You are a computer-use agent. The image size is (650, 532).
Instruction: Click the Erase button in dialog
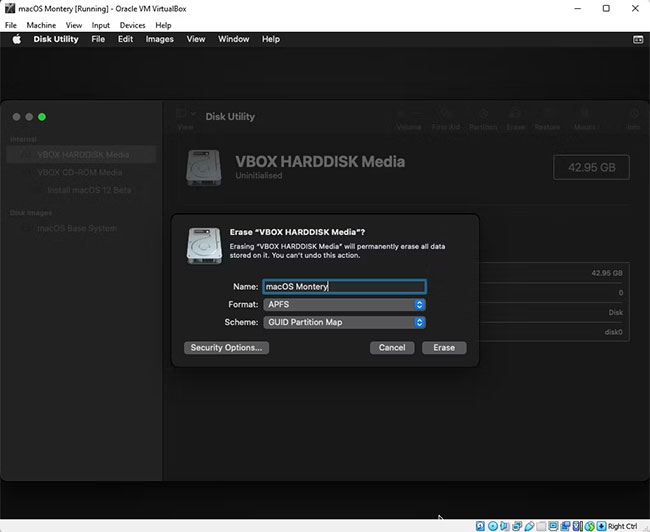[x=444, y=347]
